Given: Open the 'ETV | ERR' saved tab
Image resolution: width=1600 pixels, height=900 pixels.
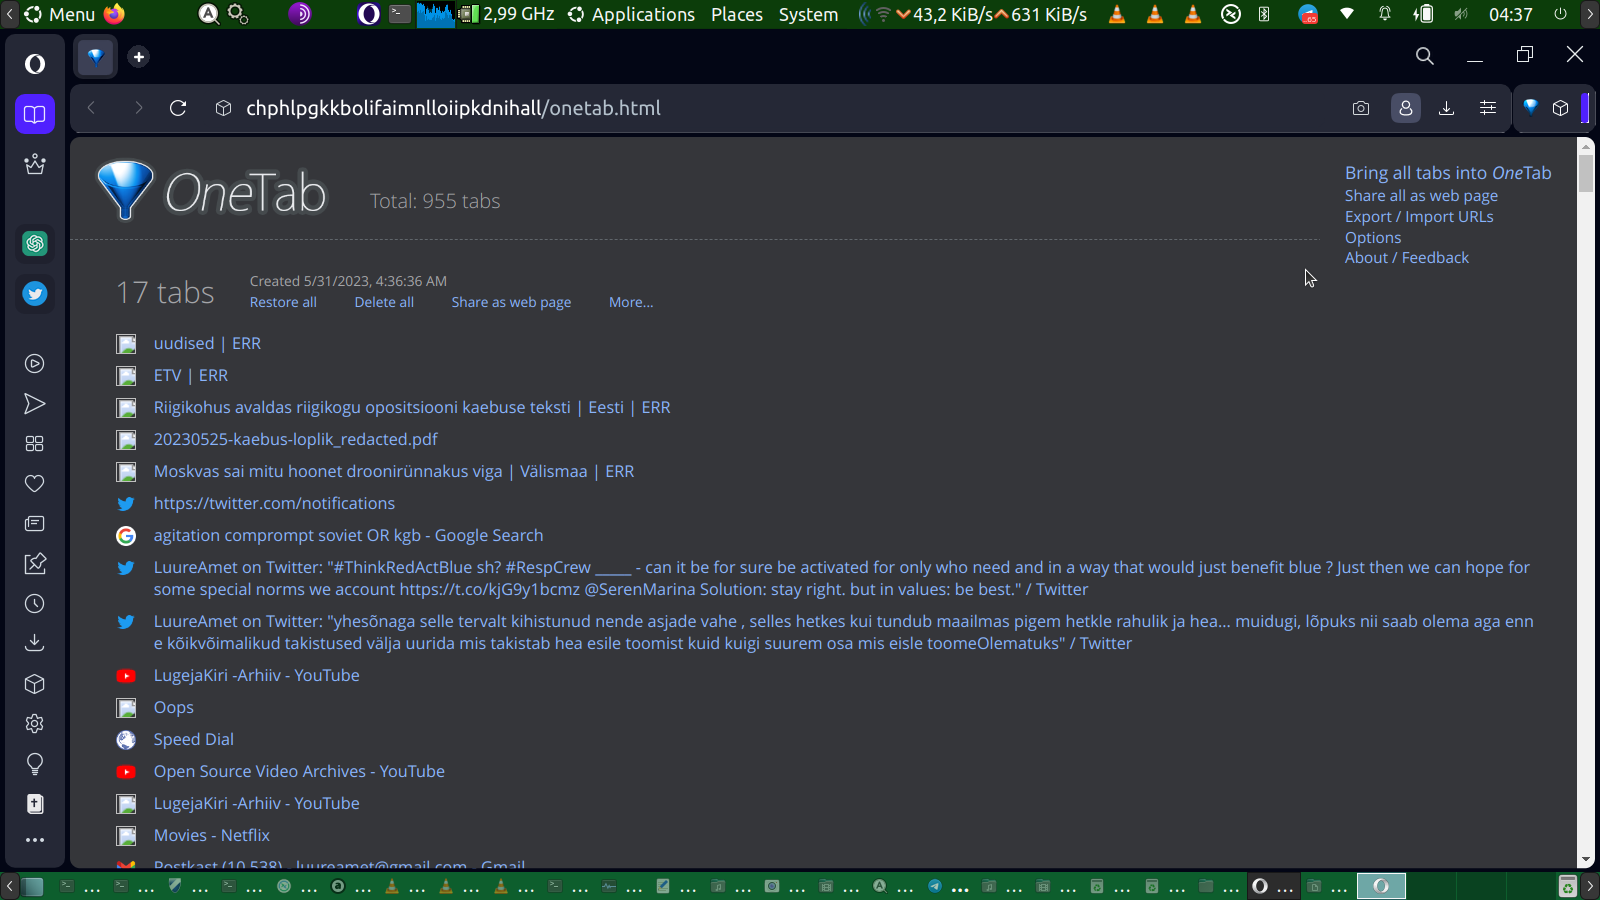Looking at the screenshot, I should [x=191, y=375].
